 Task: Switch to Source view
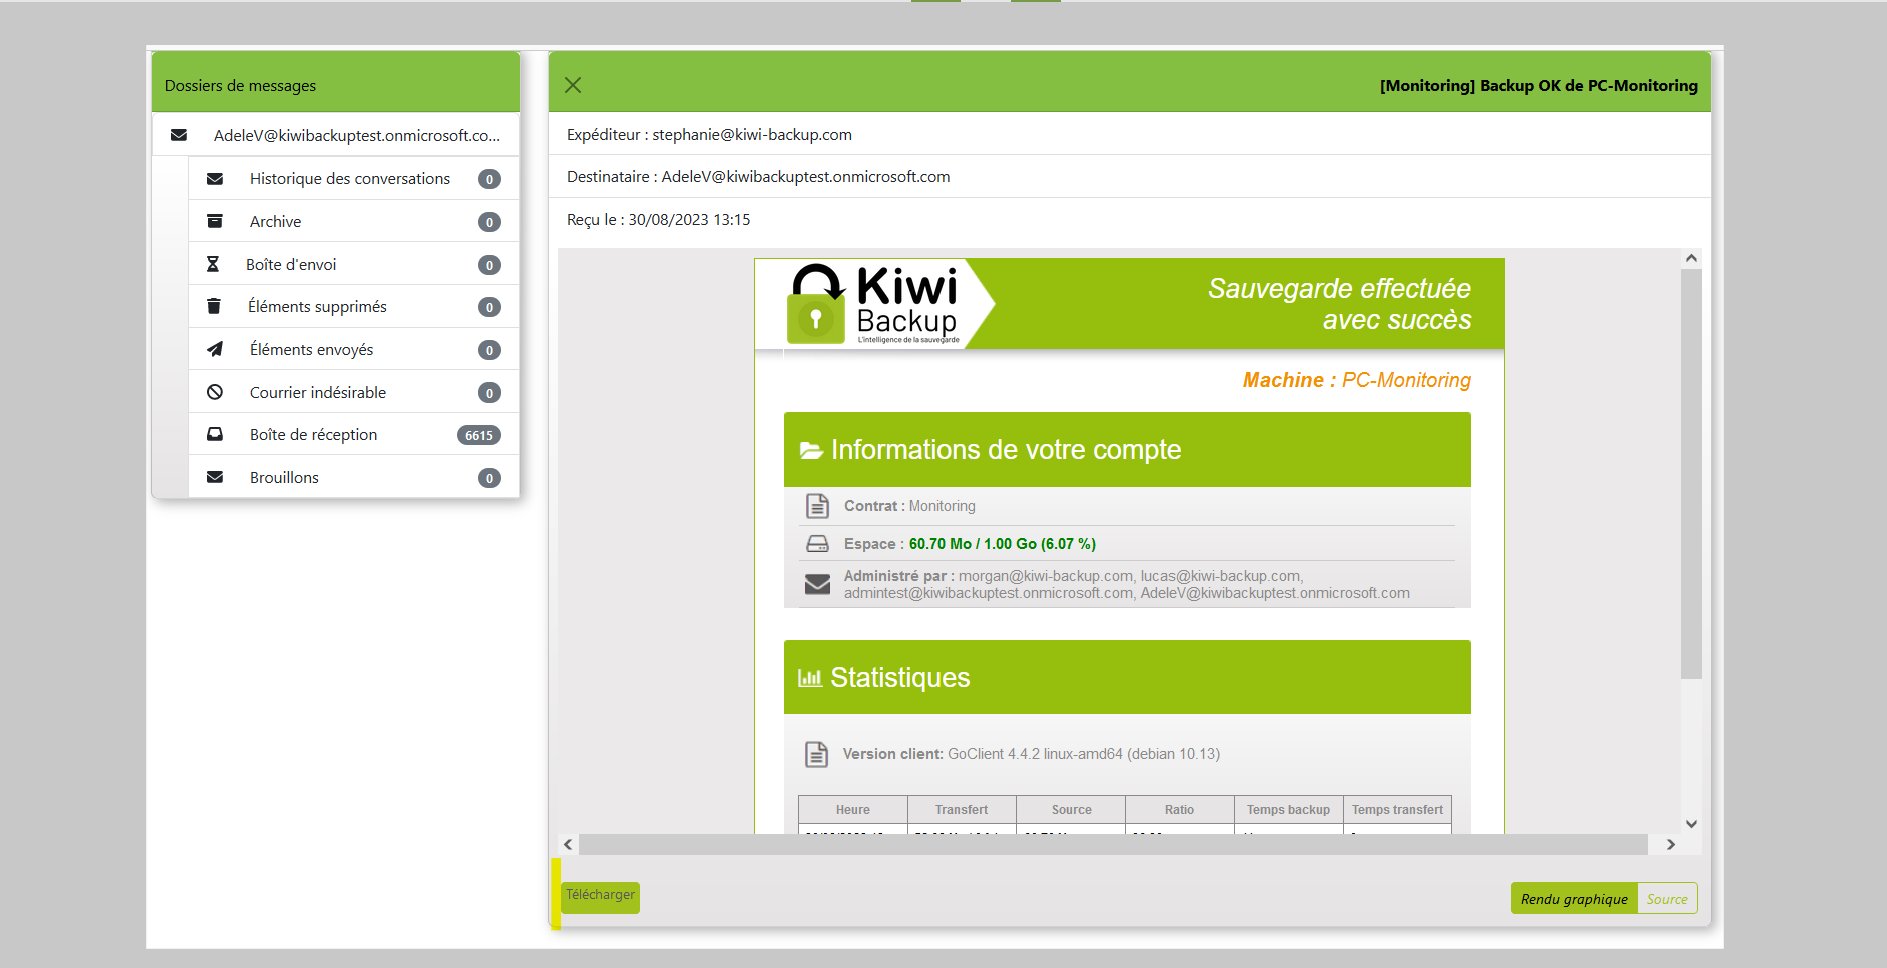[x=1667, y=899]
